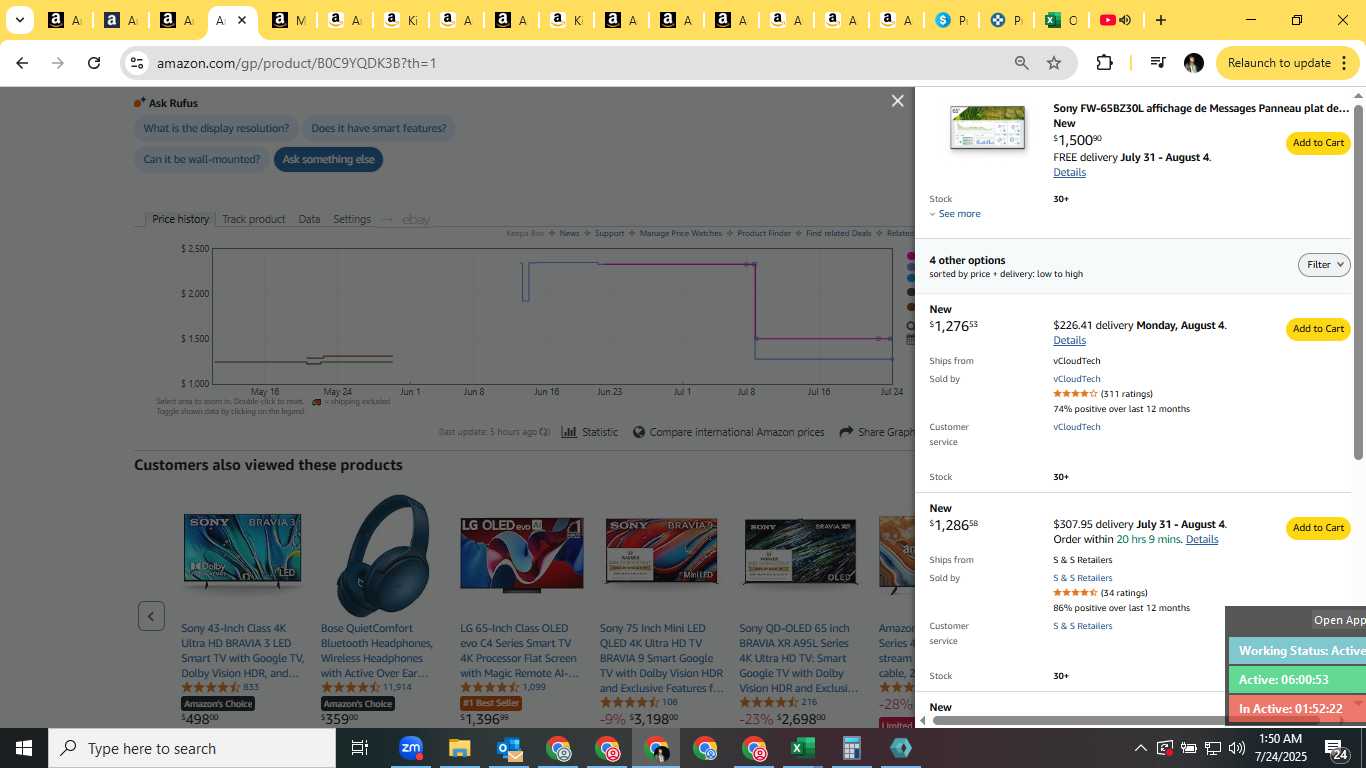Open Details link for vCloudTech delivery
Viewport: 1366px width, 768px height.
[x=1069, y=340]
